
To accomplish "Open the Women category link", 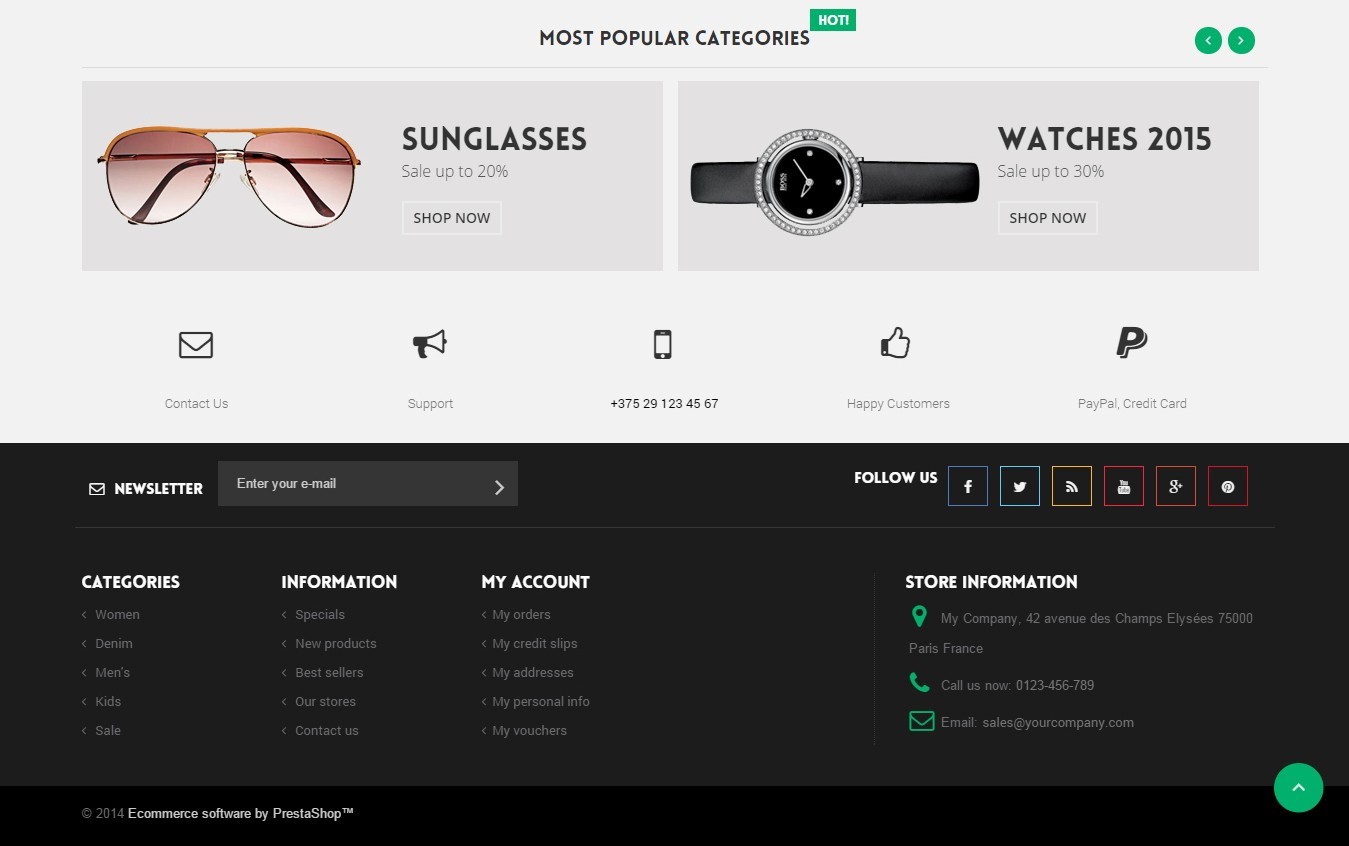I will coord(117,615).
